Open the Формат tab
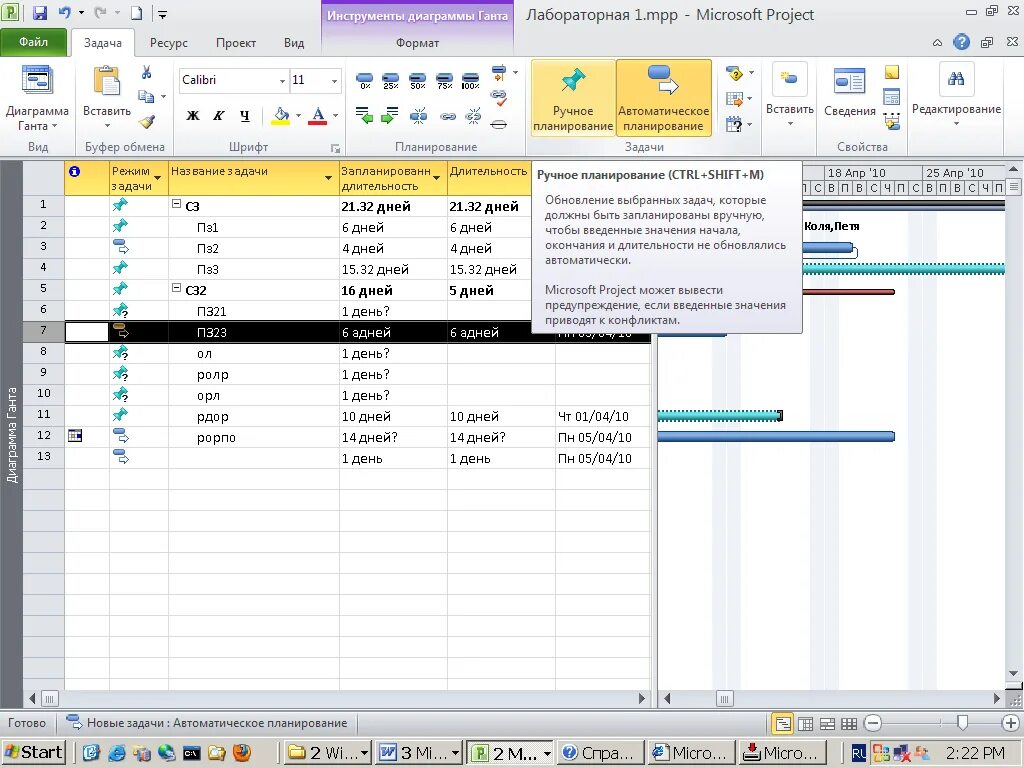The image size is (1024, 768). point(417,43)
